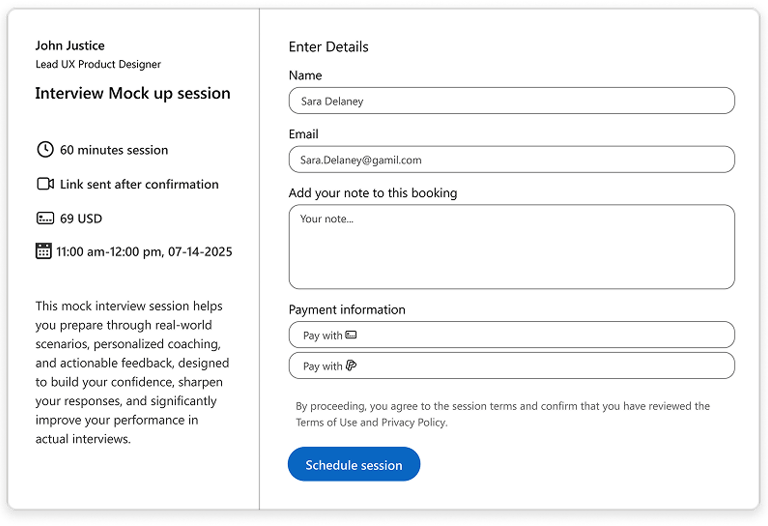768x526 pixels.
Task: Click the video camera icon
Action: [44, 184]
